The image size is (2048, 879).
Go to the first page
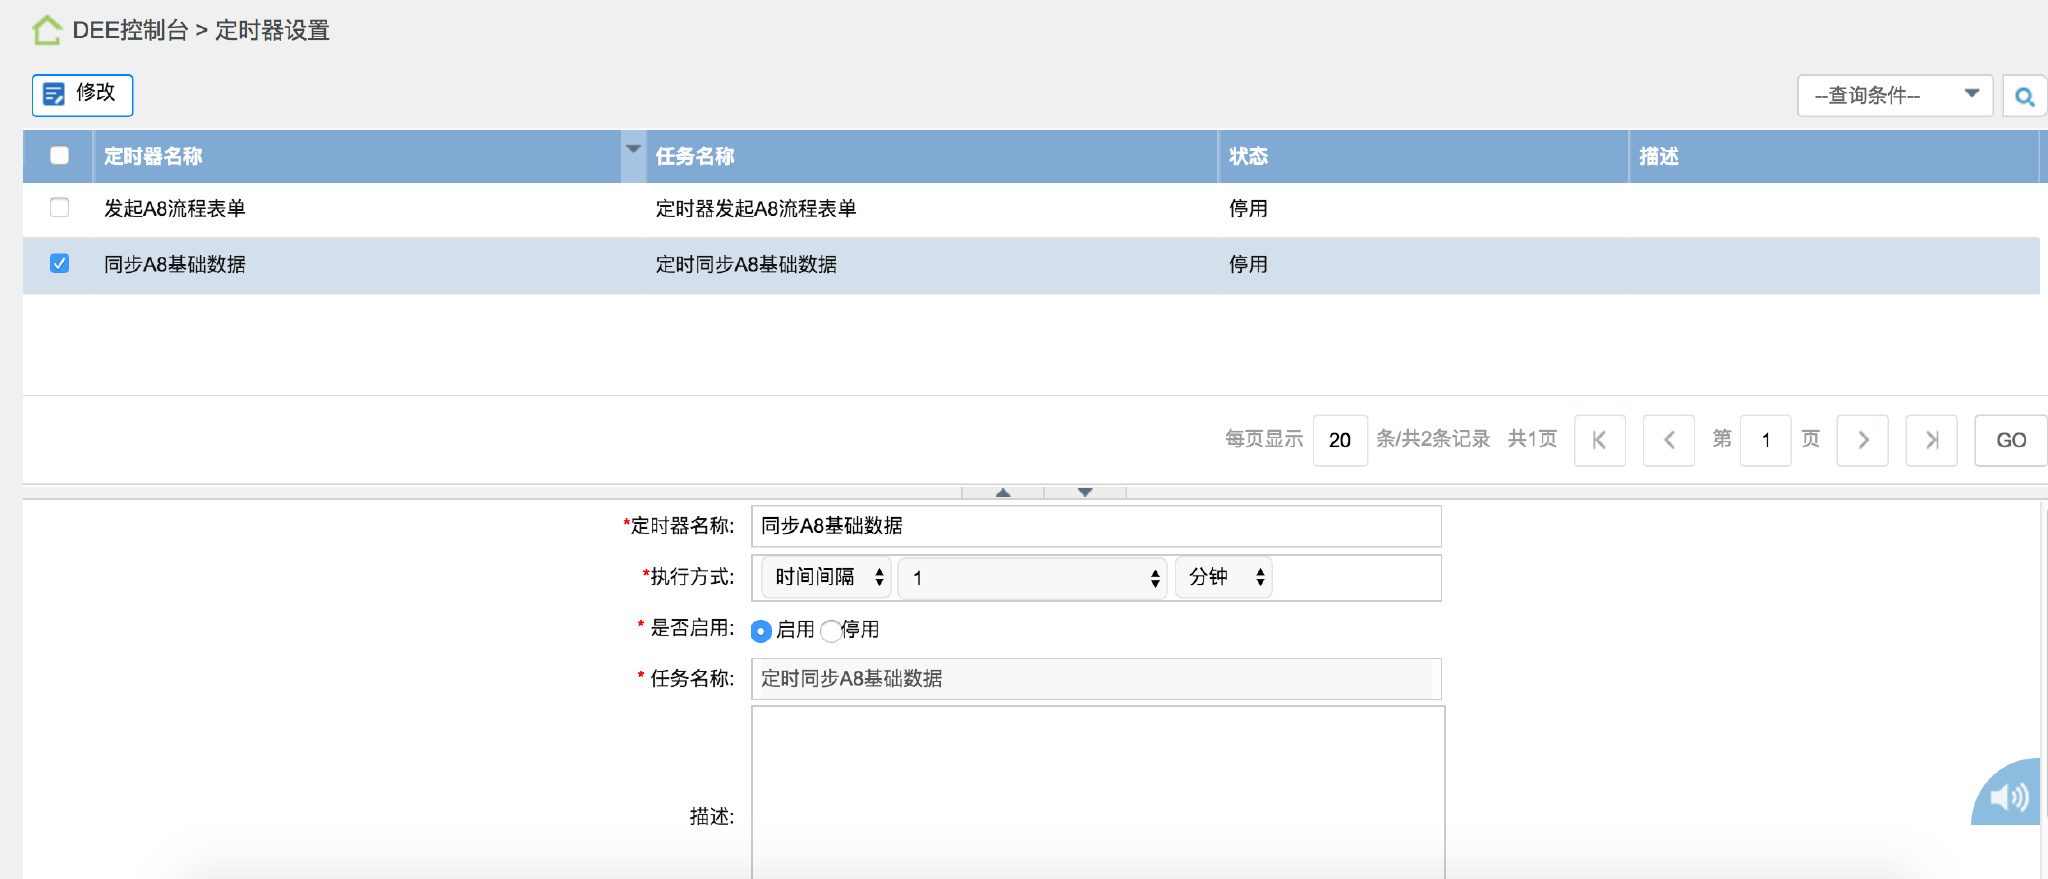tap(1599, 440)
